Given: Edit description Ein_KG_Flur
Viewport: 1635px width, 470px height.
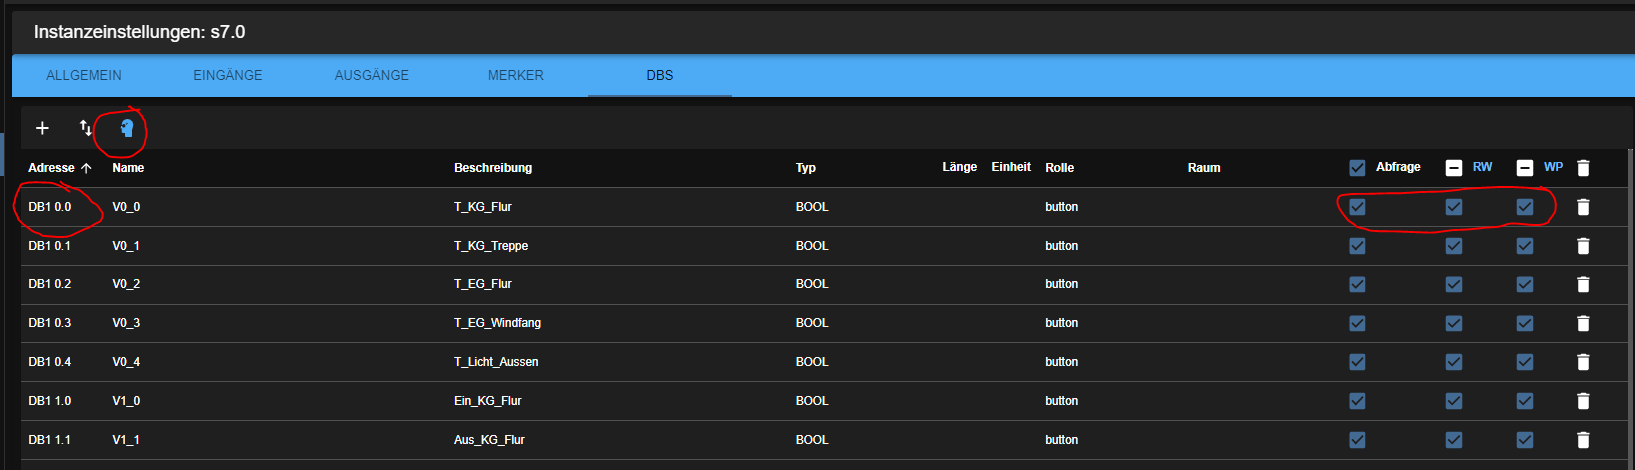Looking at the screenshot, I should (x=488, y=401).
